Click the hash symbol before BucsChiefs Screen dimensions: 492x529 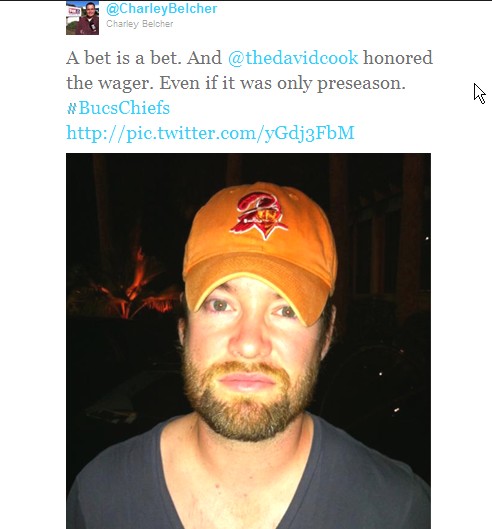click(72, 108)
